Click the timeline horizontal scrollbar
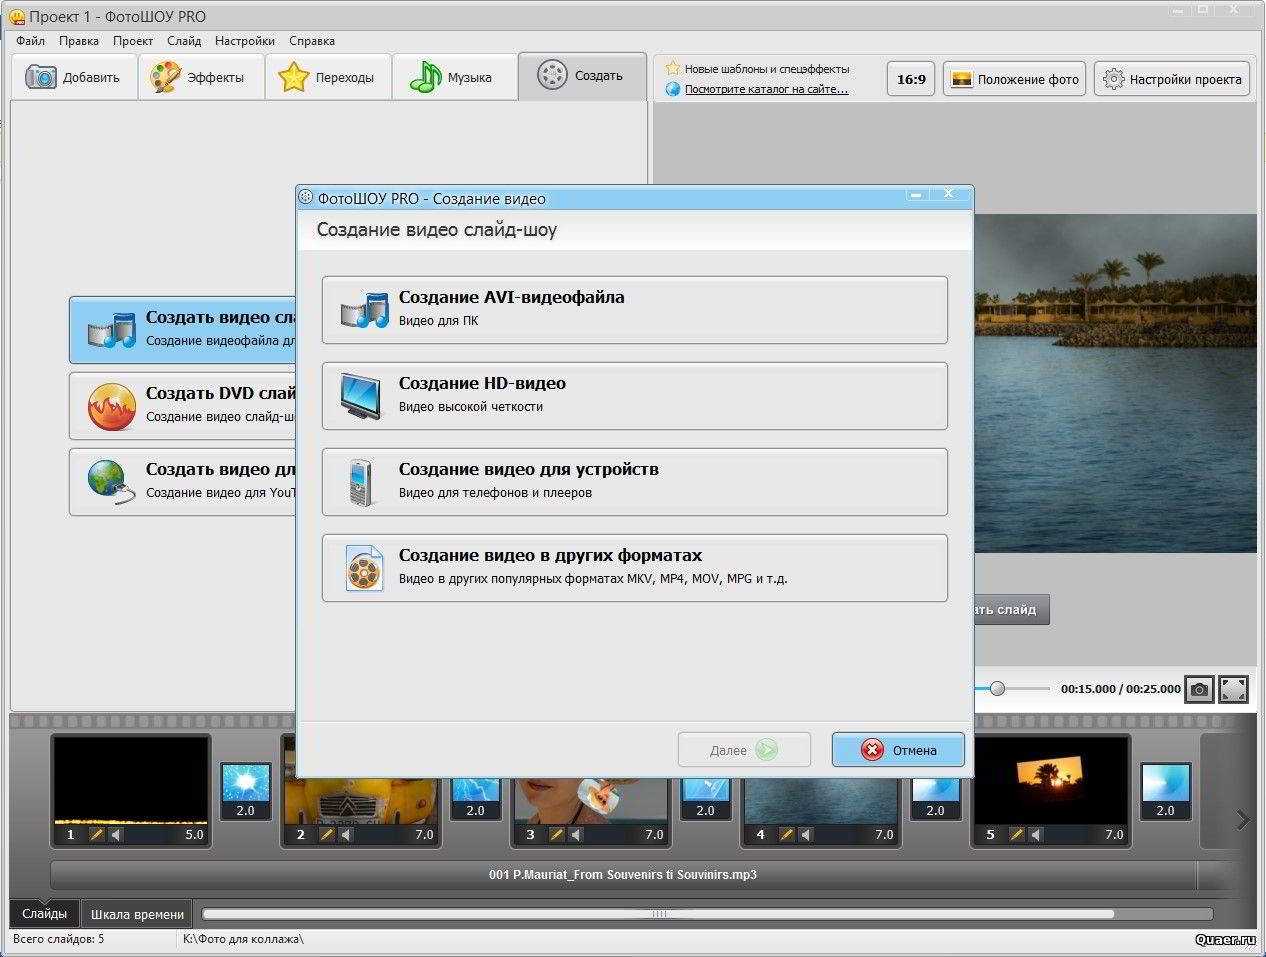The height and width of the screenshot is (957, 1266). click(658, 913)
